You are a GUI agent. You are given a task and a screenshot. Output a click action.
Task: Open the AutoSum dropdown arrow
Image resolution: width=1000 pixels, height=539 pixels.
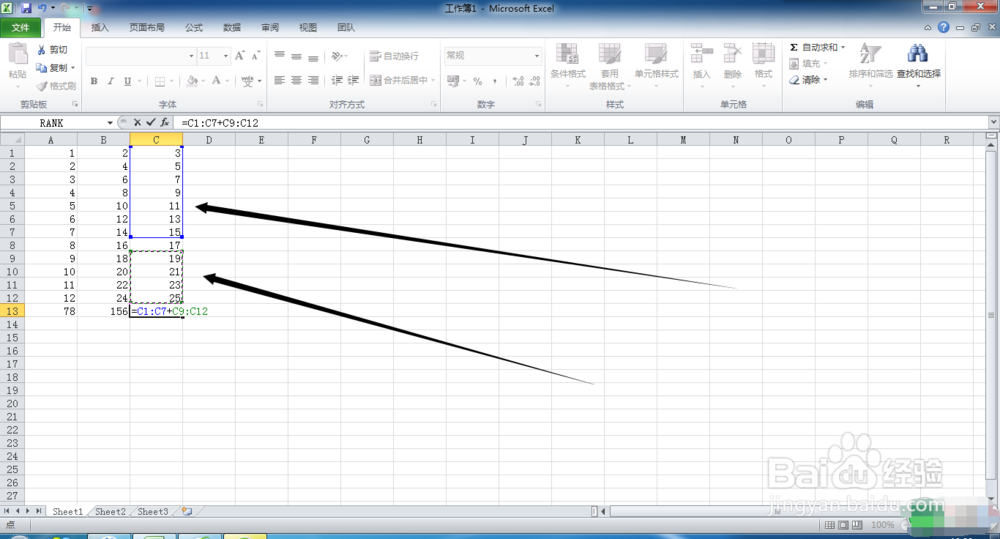tap(843, 48)
